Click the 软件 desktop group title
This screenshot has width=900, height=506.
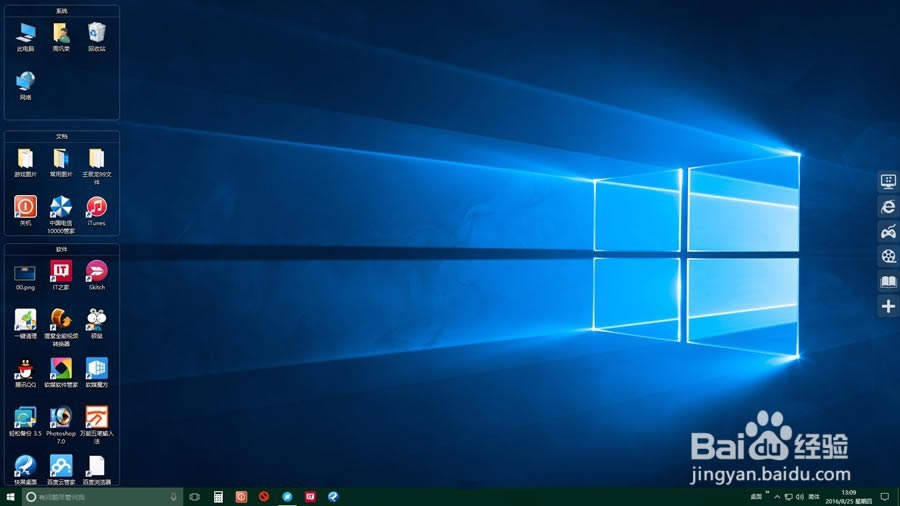[62, 250]
